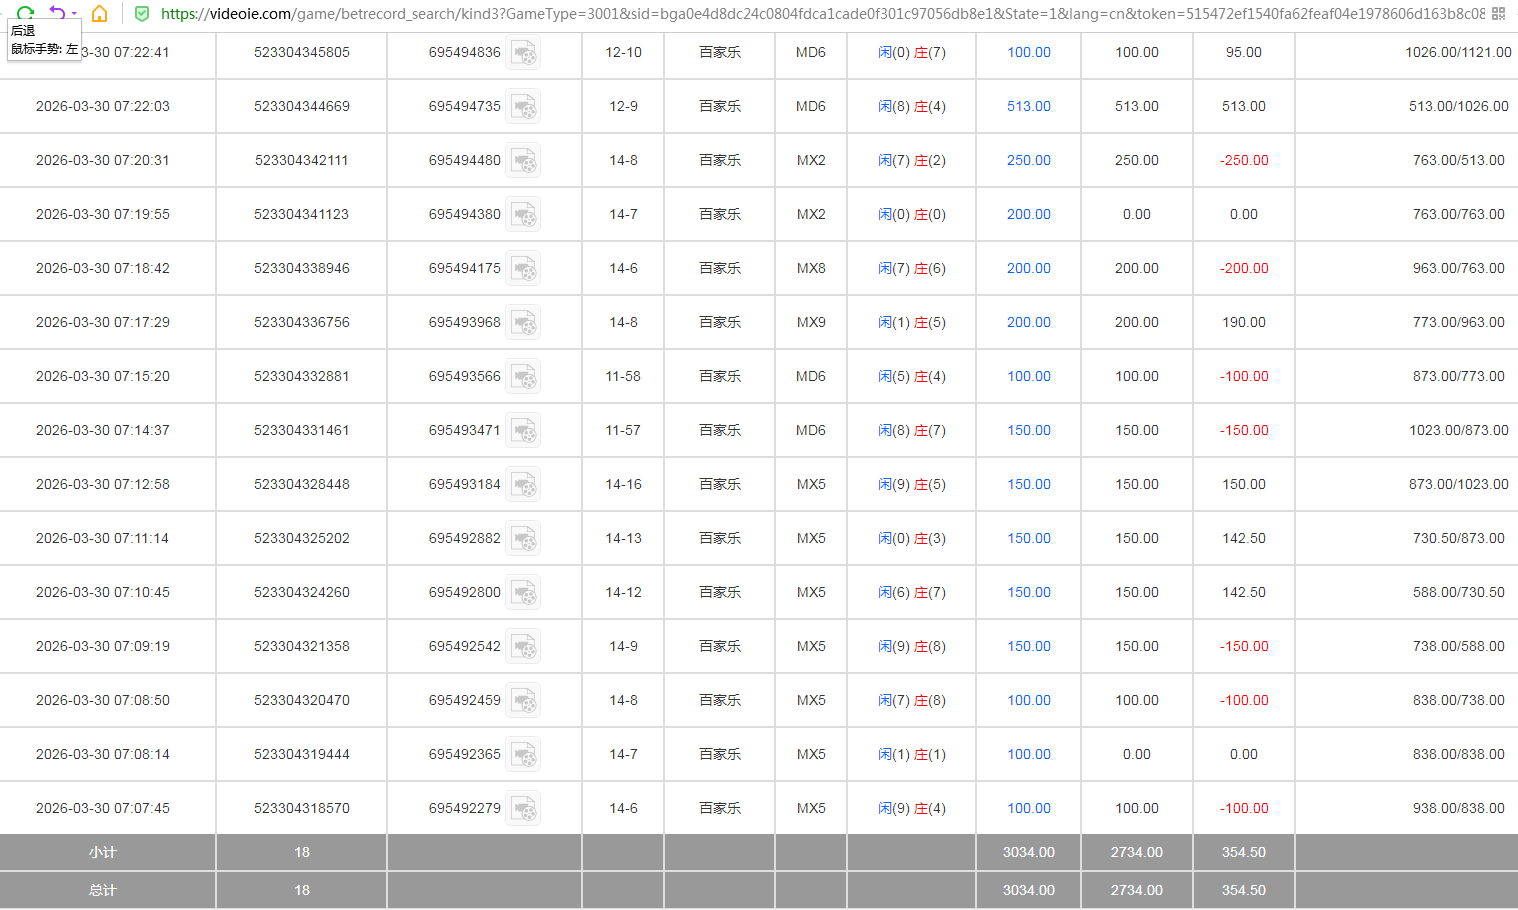The image size is (1518, 910).
Task: Click replay icon beside 695492279
Action: coord(523,809)
